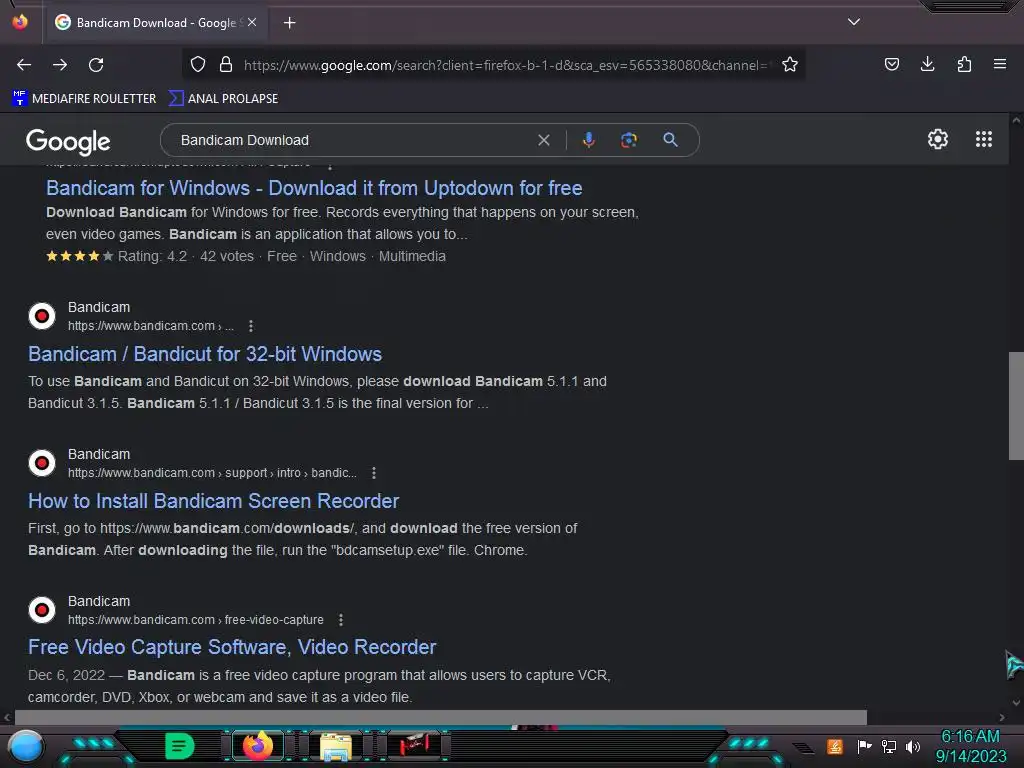Viewport: 1024px width, 768px height.
Task: Open Action Center flag icon
Action: (864, 746)
